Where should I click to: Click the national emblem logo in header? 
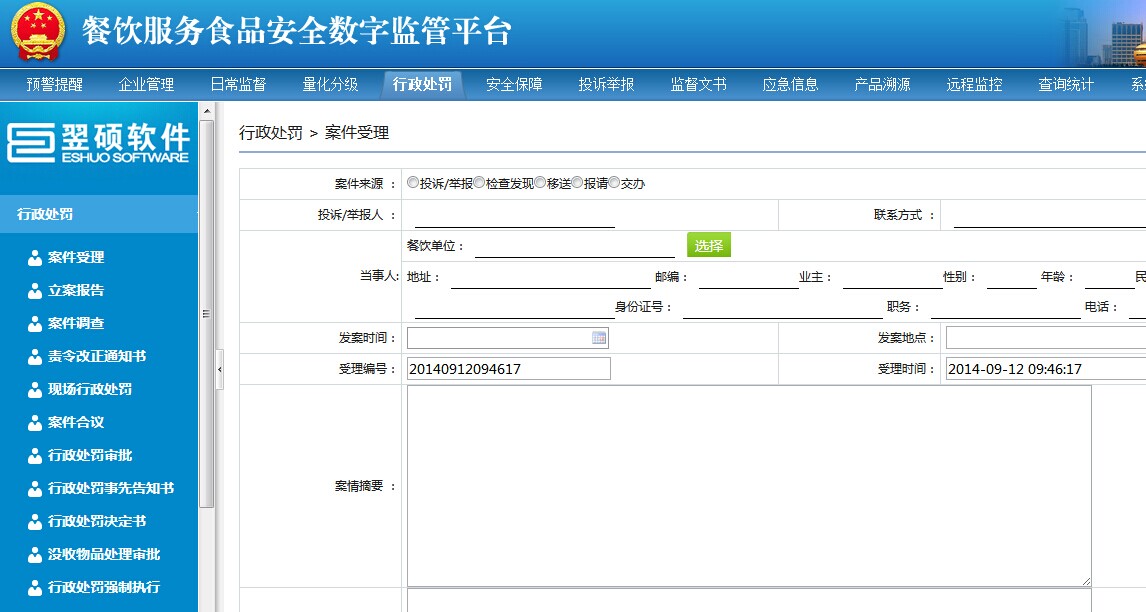37,32
